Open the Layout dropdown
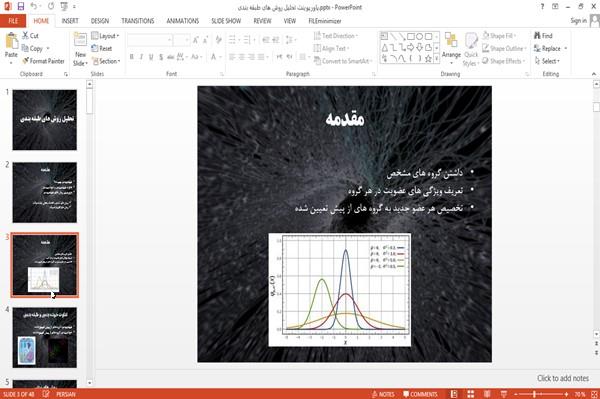Screen dimensions: 600x399 [x=105, y=36]
